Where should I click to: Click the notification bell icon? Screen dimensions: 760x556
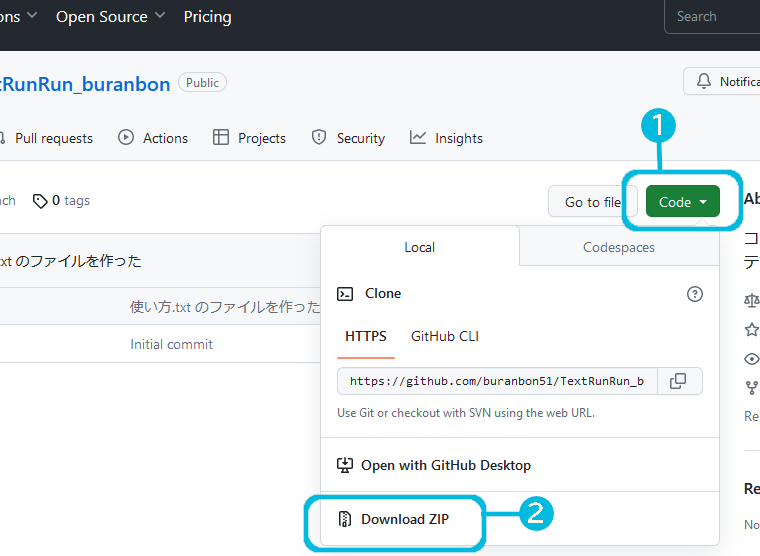tap(703, 82)
